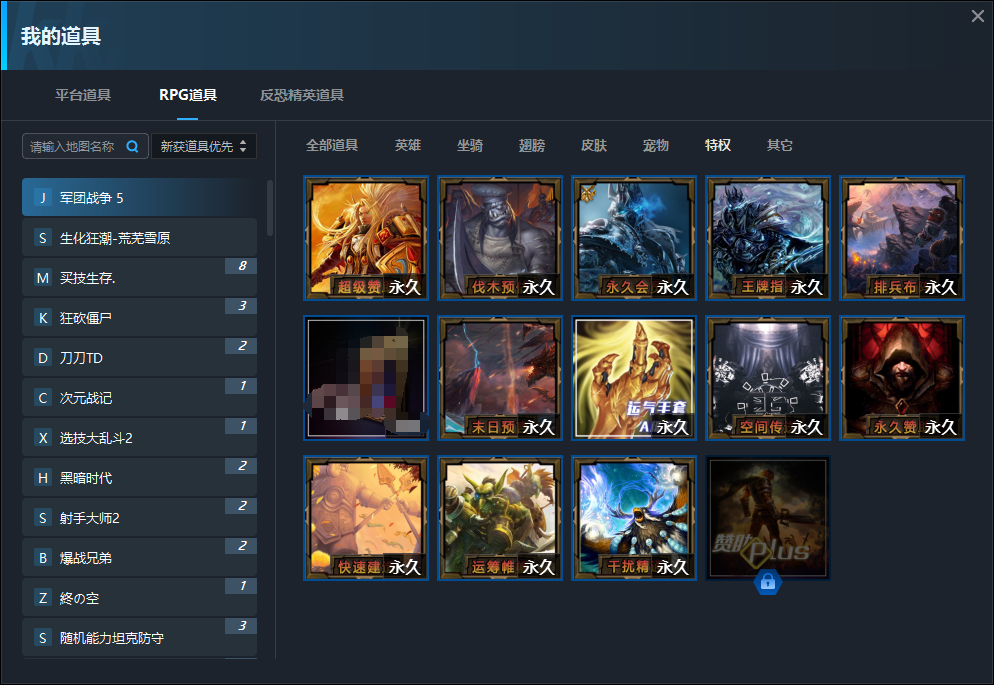This screenshot has height=685, width=994.
Task: Select the RPG道具 tab
Action: click(x=188, y=95)
